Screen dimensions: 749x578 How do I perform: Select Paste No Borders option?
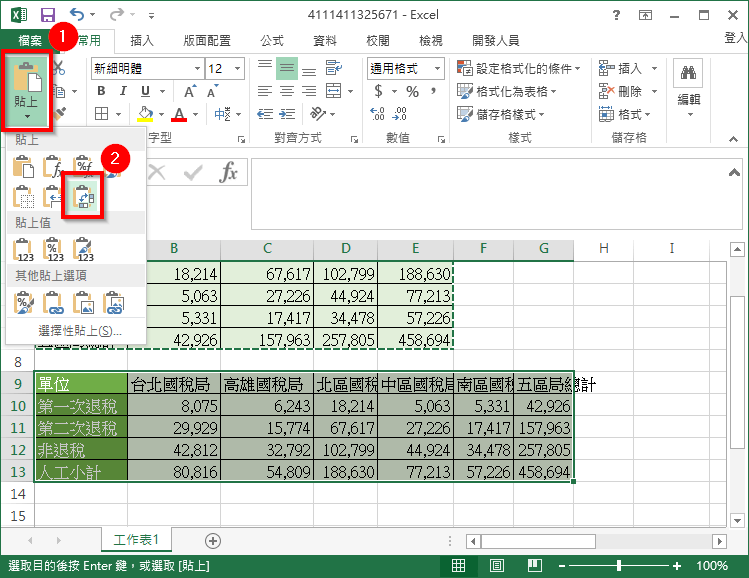point(23,196)
